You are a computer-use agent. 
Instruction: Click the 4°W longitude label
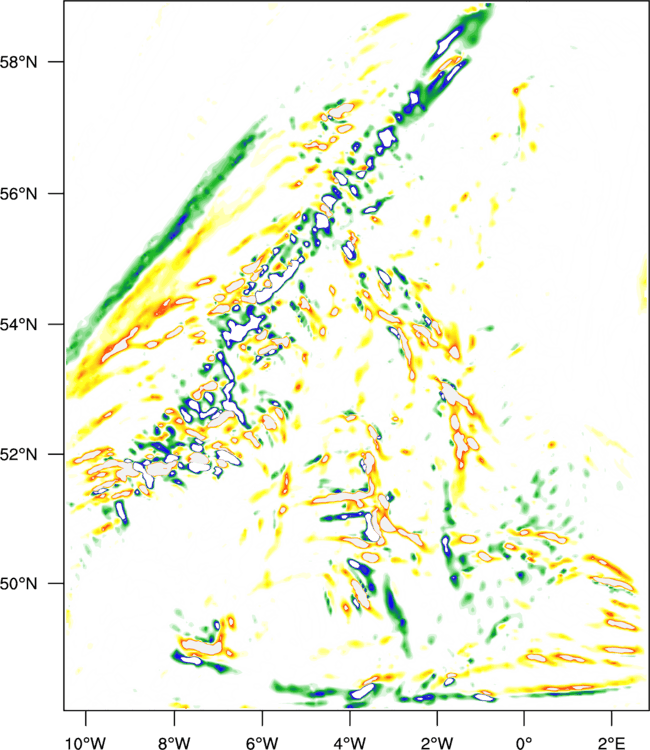[350, 743]
